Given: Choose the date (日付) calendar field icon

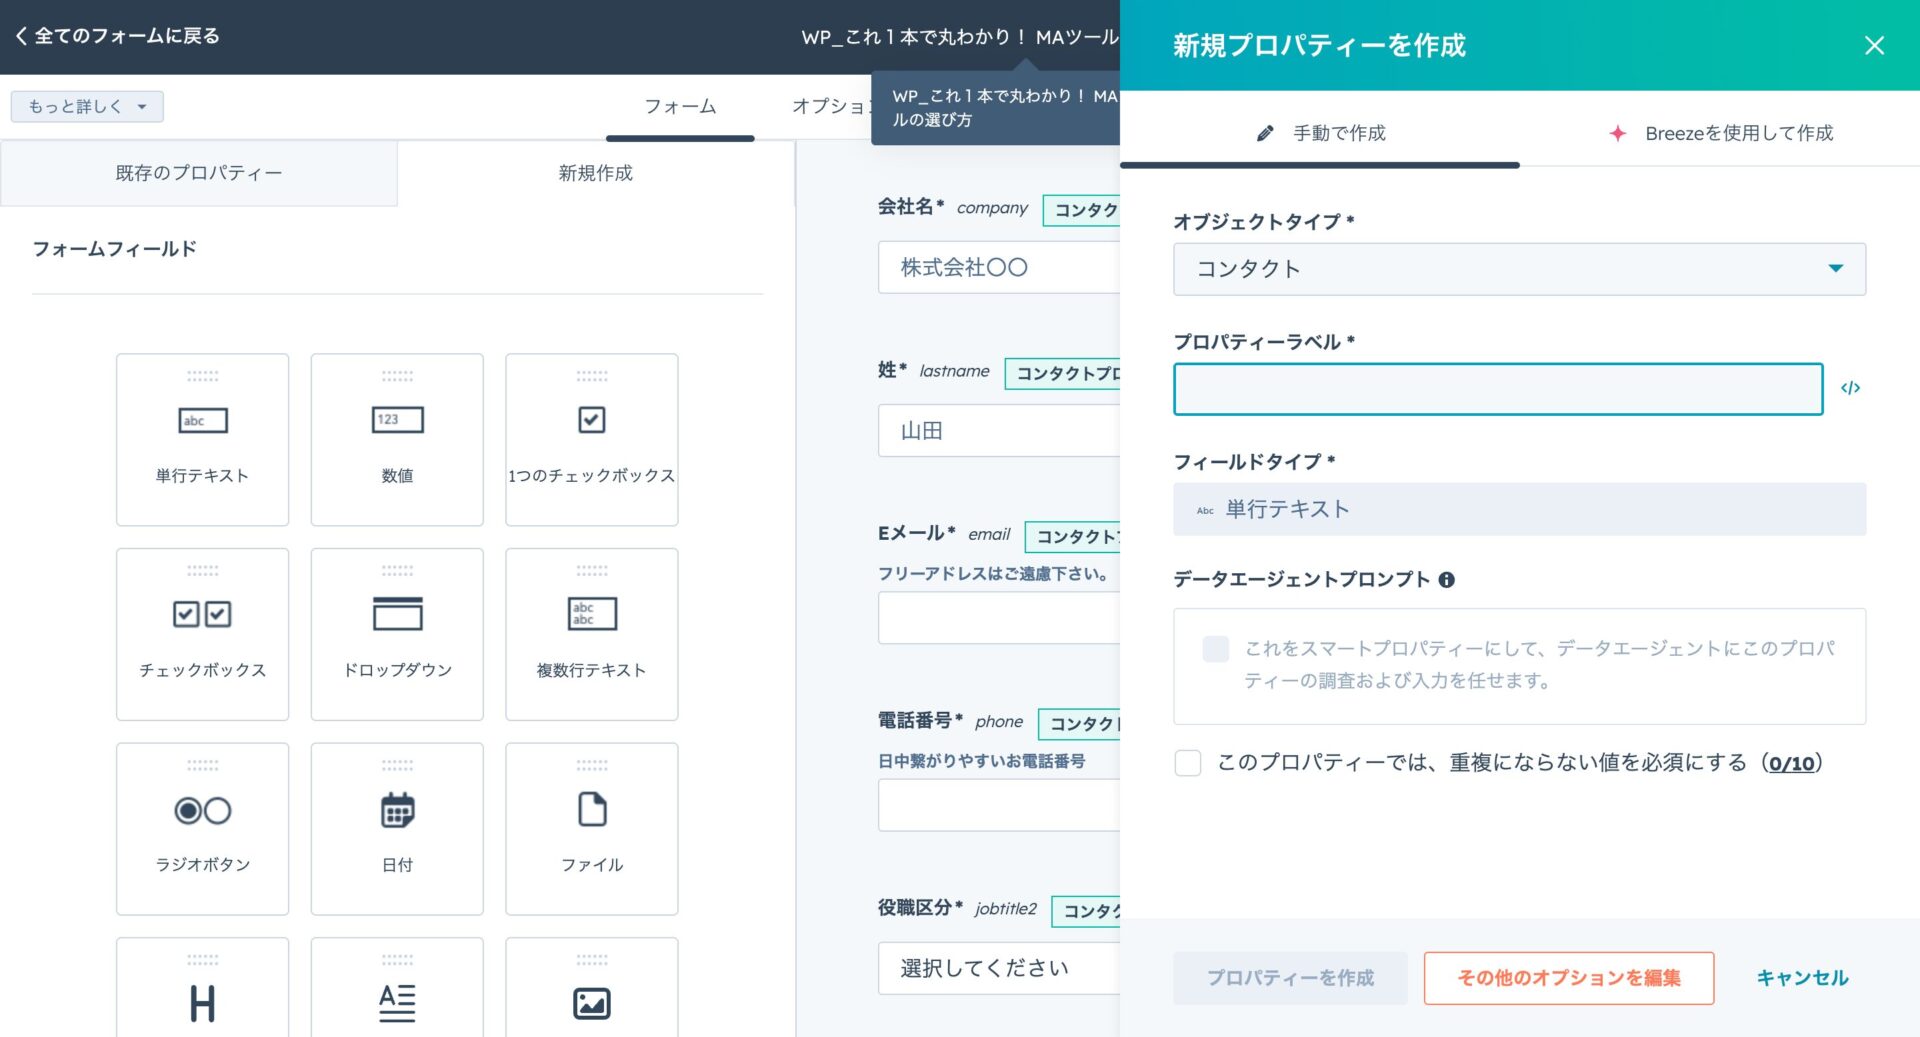Looking at the screenshot, I should pyautogui.click(x=397, y=810).
